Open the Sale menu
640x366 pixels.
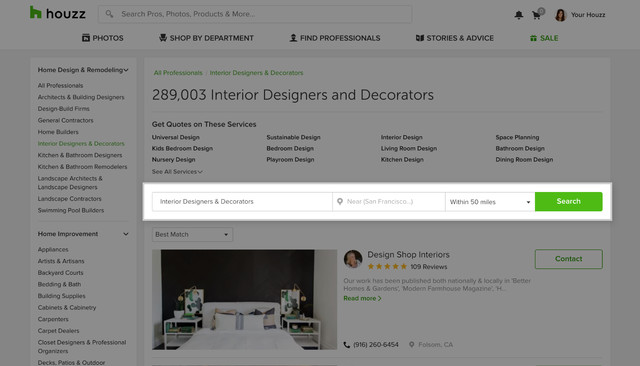coord(544,38)
